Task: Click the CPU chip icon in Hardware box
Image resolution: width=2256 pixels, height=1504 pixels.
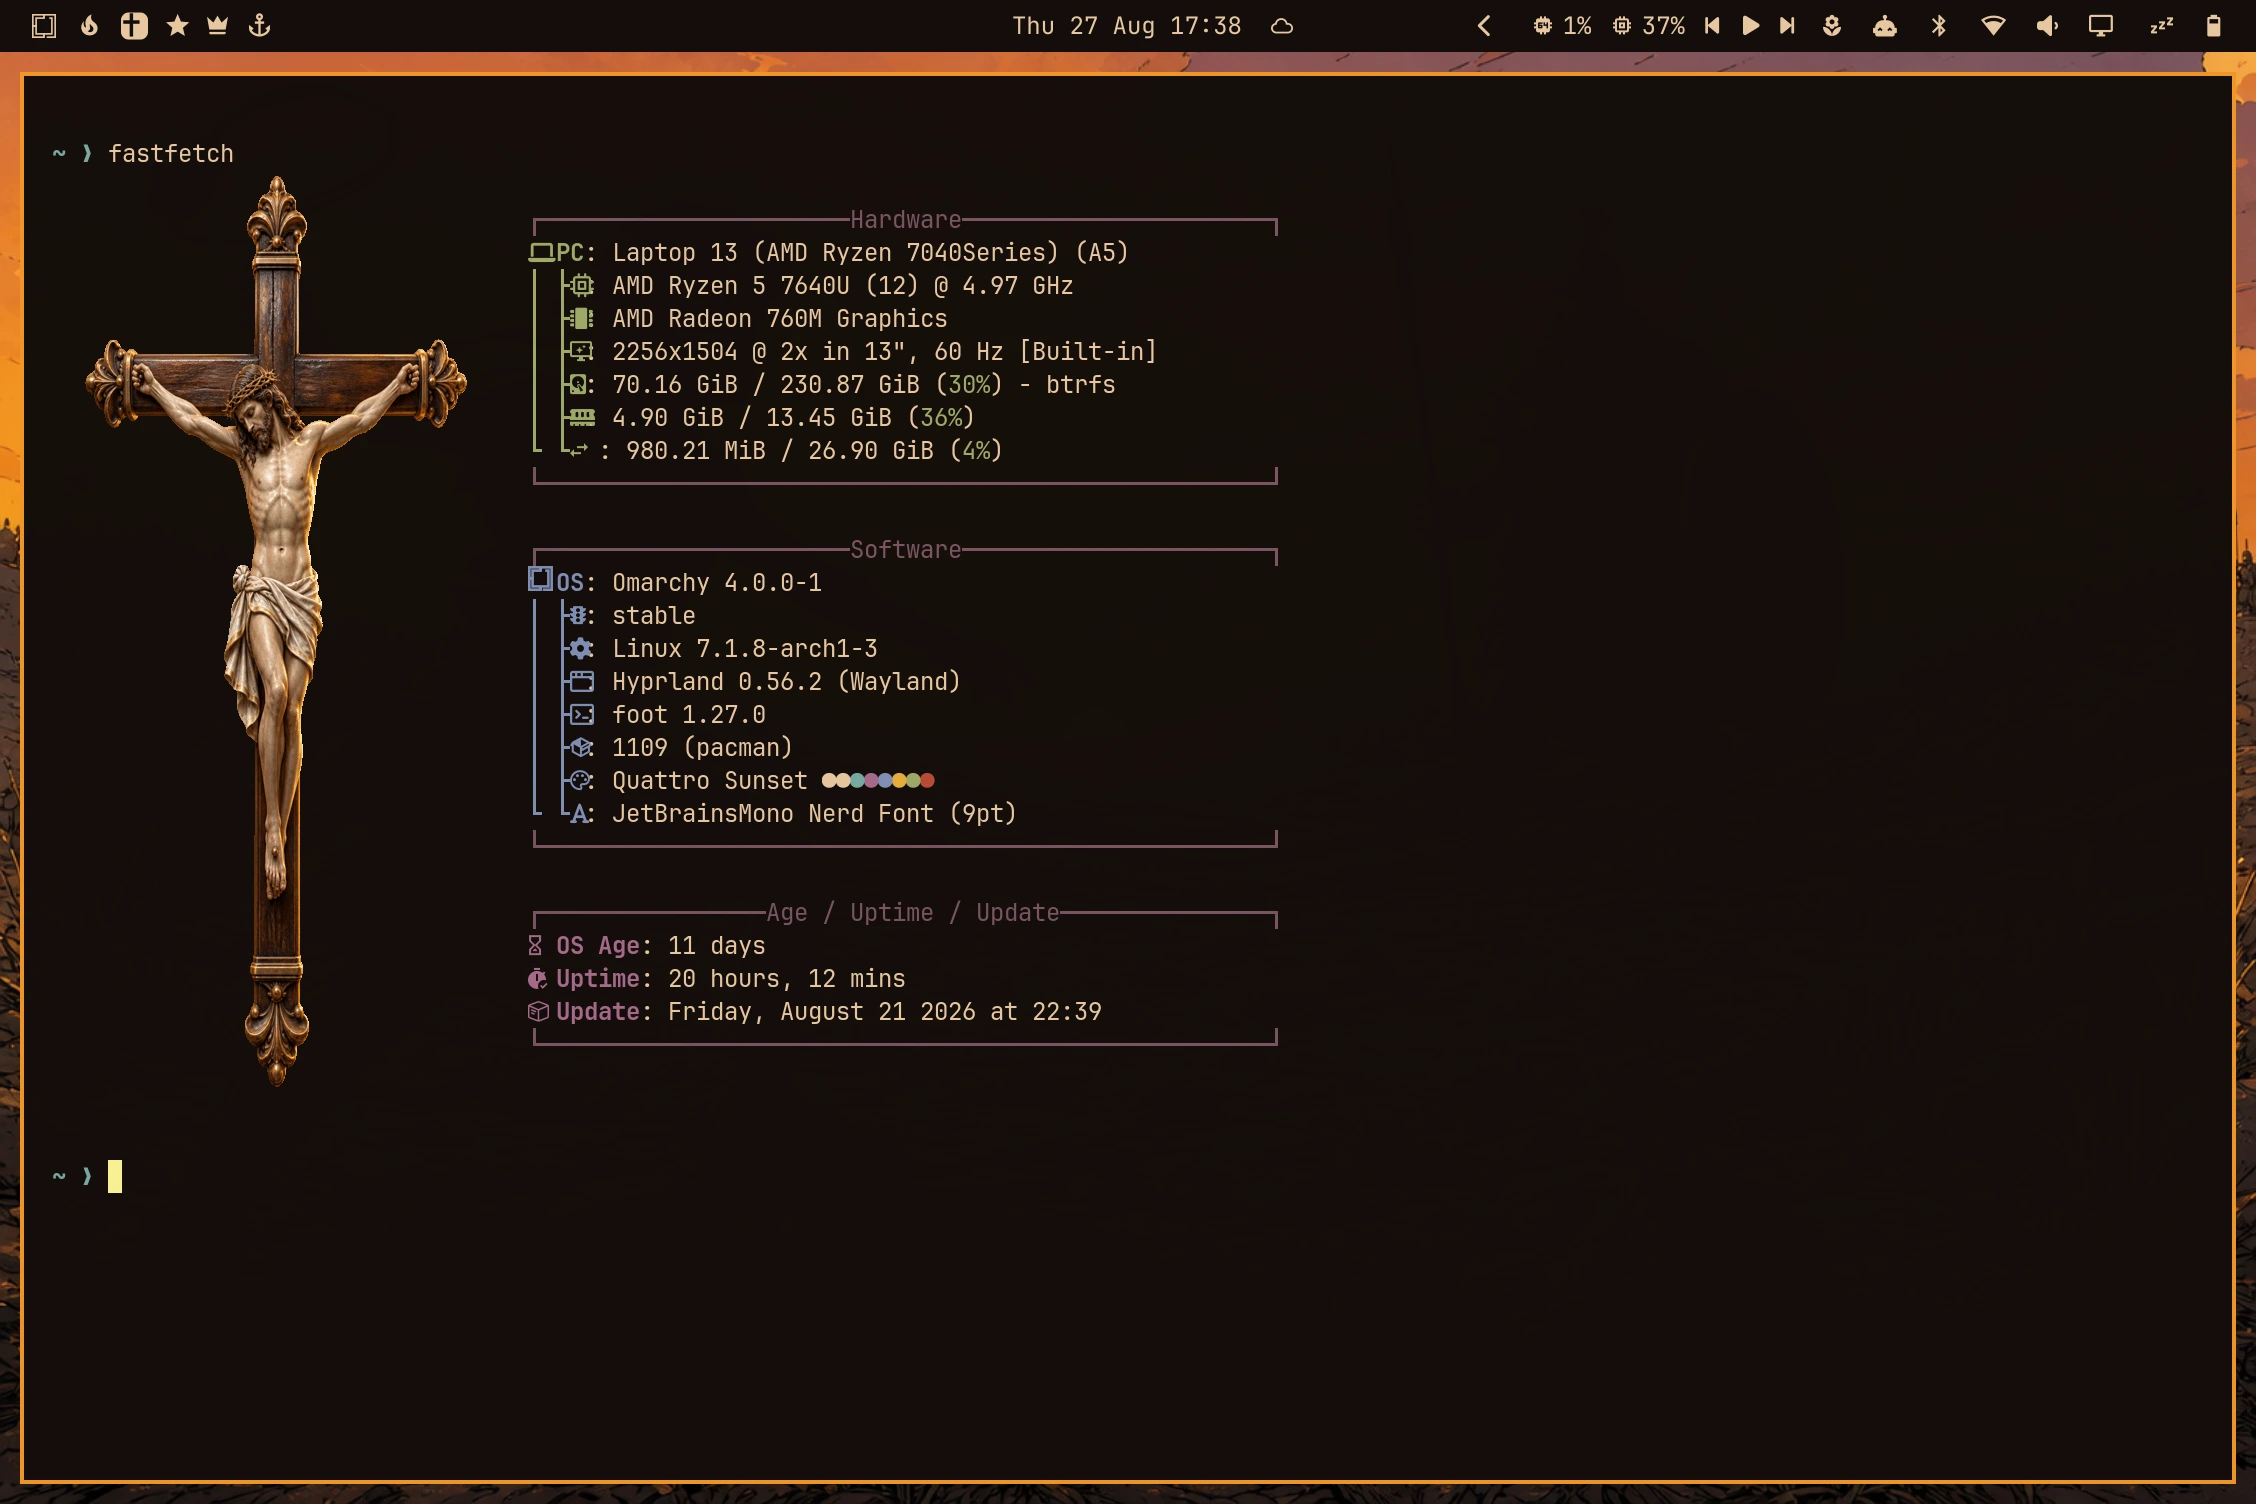Action: tap(582, 286)
